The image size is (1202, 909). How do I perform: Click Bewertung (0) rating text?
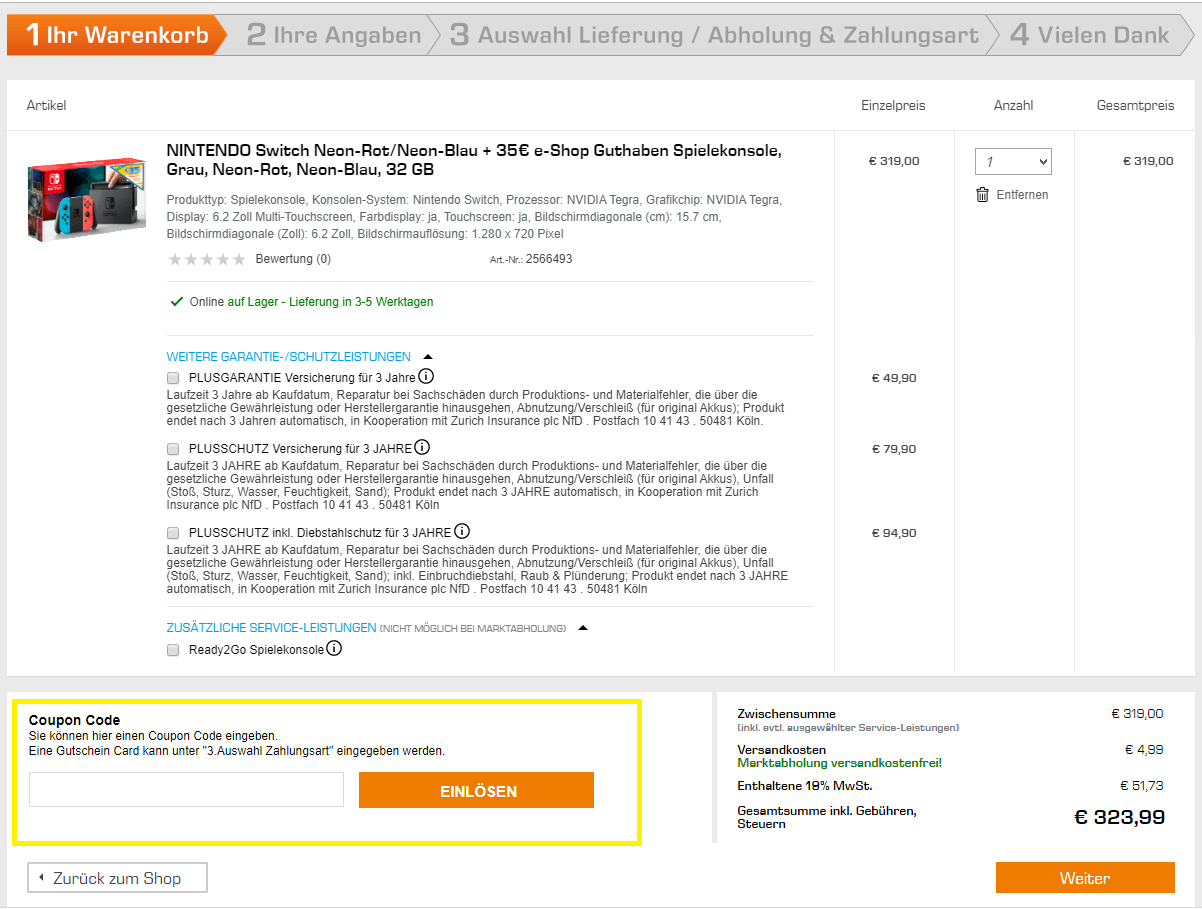293,259
